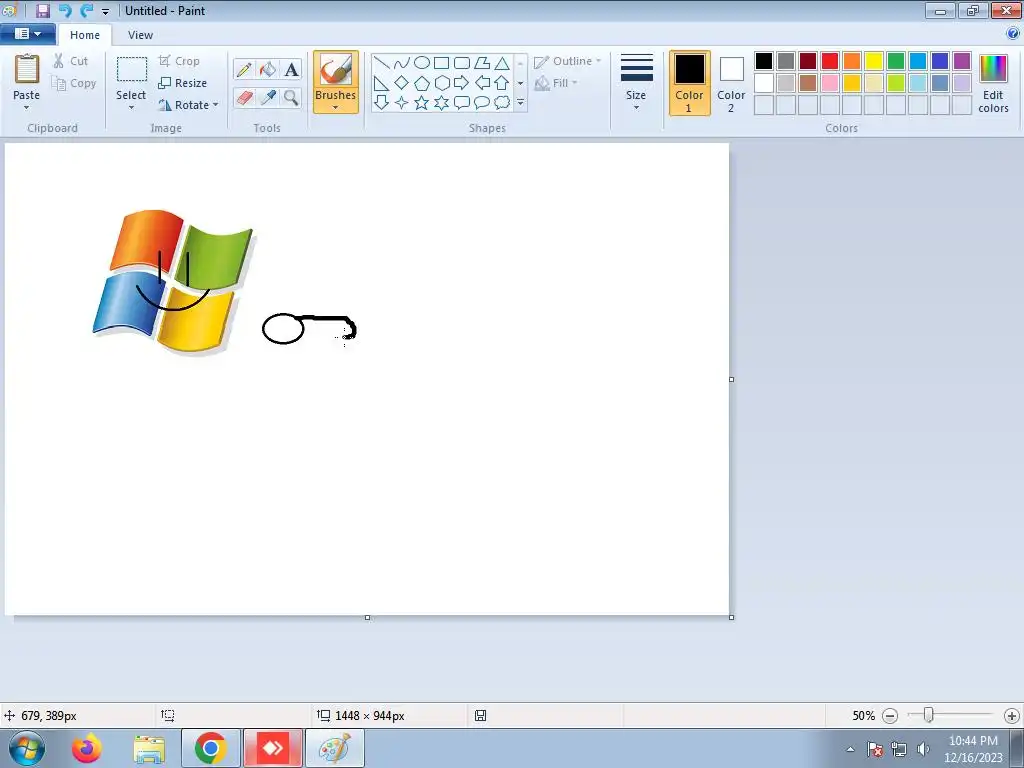The width and height of the screenshot is (1024, 768).
Task: Choose the Oval shape
Action: click(422, 63)
